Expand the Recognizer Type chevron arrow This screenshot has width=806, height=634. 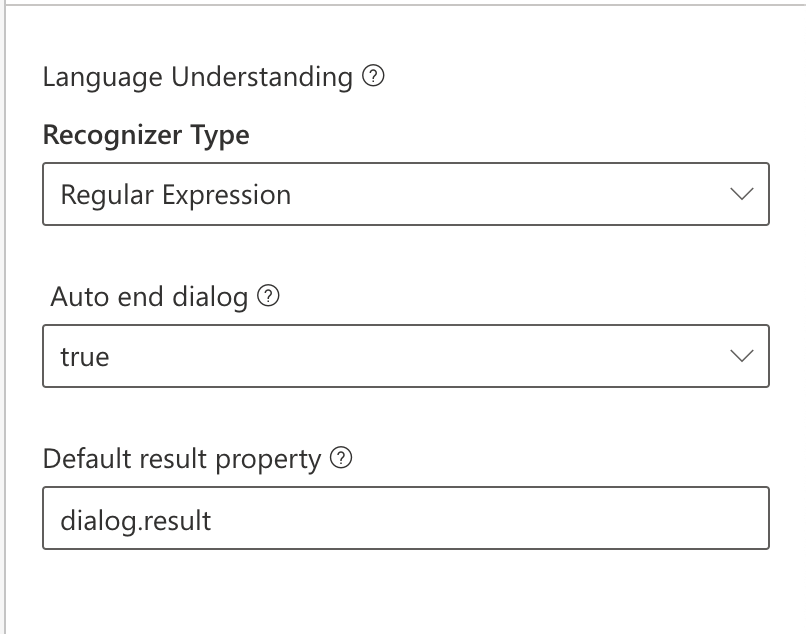741,194
